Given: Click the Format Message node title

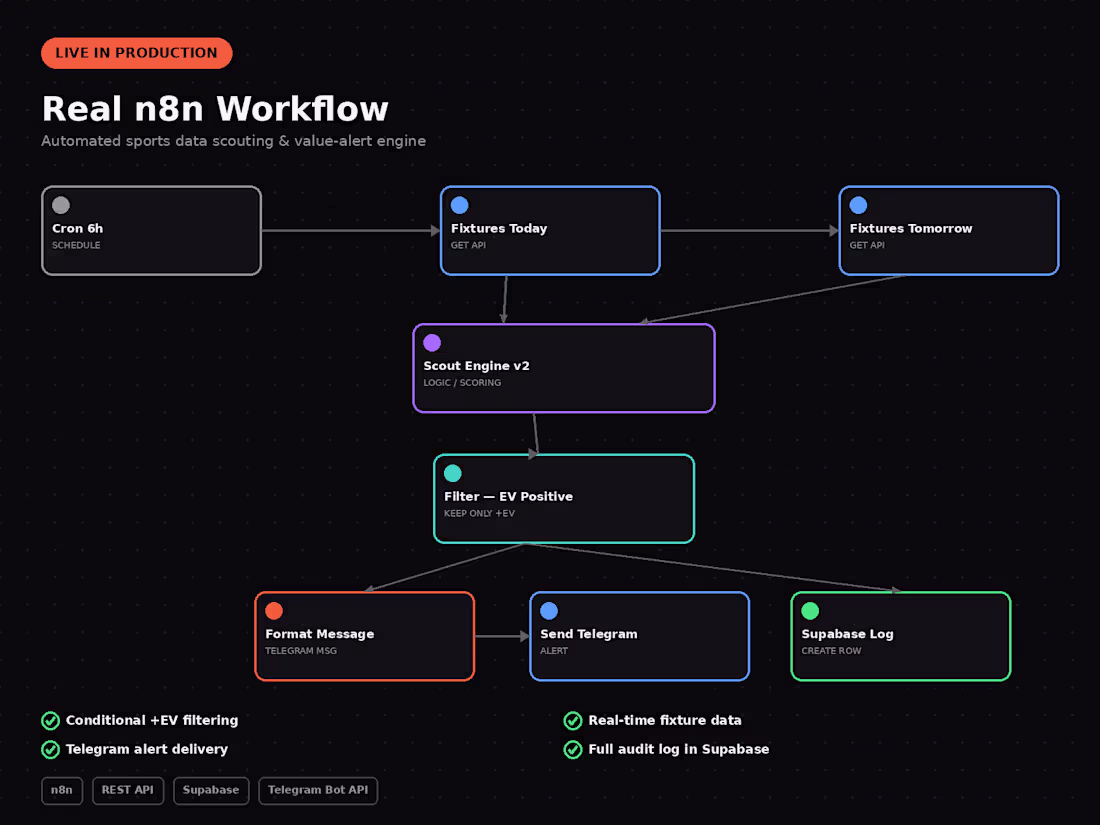Looking at the screenshot, I should coord(320,634).
